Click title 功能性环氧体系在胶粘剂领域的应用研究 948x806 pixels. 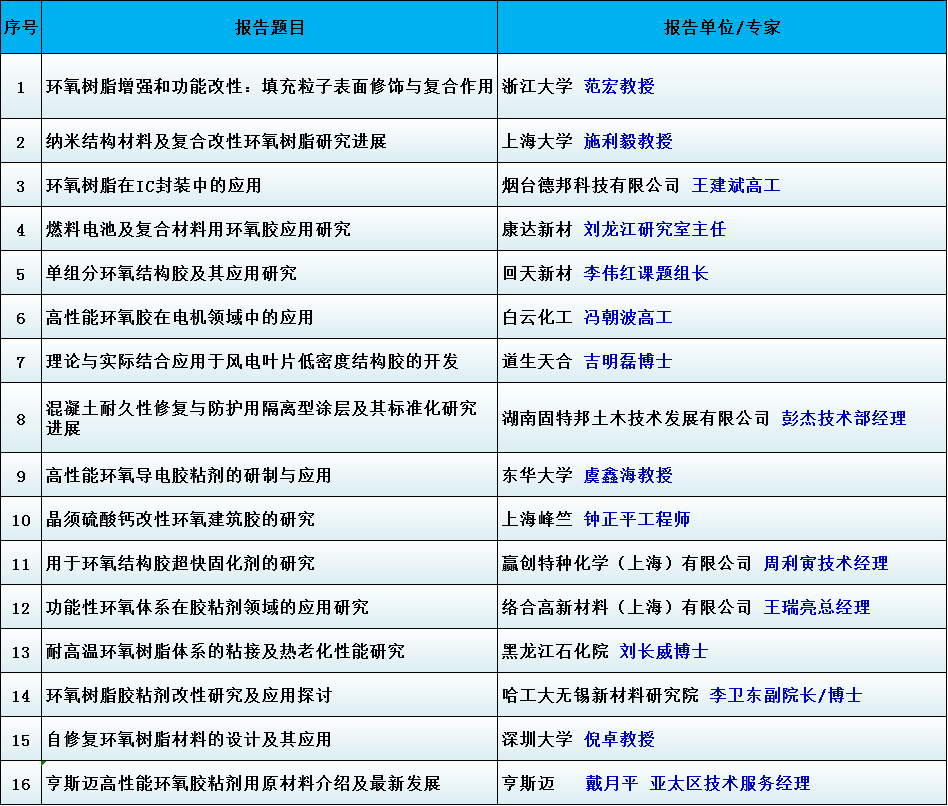click(x=207, y=608)
